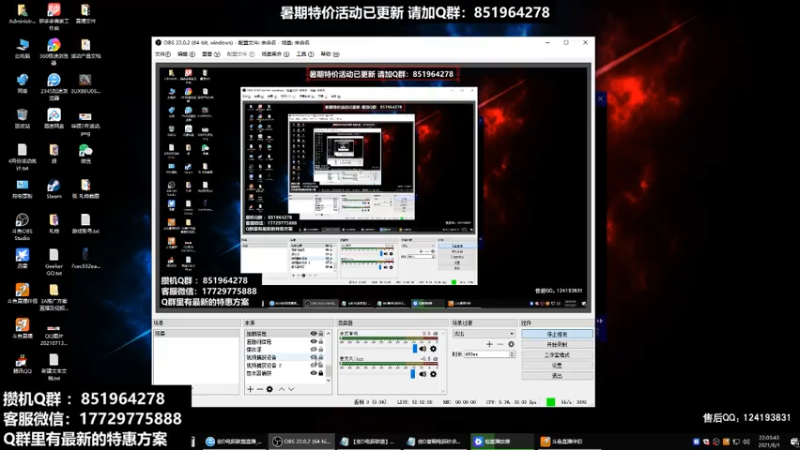Select the scene entry in scenes list
Image resolution: width=800 pixels, height=450 pixels.
click(196, 333)
